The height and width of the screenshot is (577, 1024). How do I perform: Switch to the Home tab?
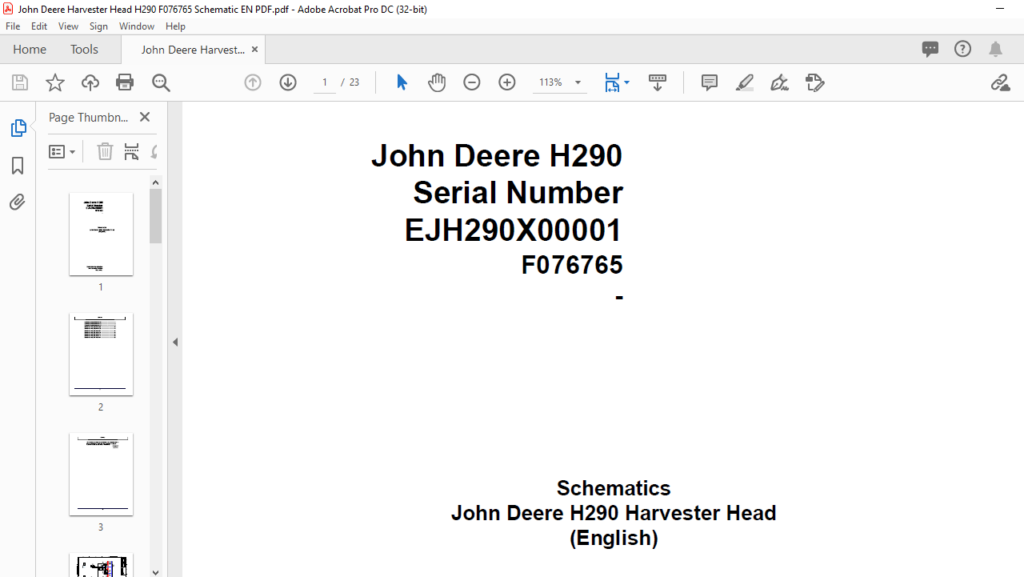tap(29, 50)
